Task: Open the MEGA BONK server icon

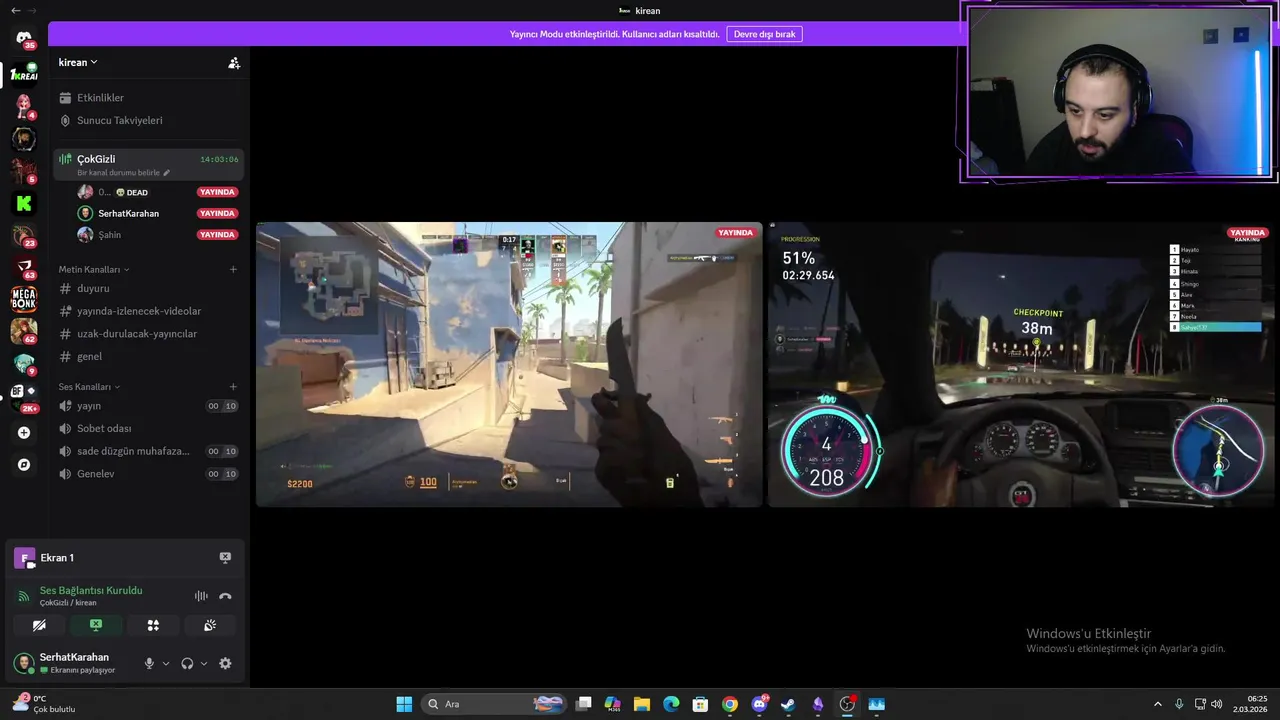Action: [x=24, y=298]
